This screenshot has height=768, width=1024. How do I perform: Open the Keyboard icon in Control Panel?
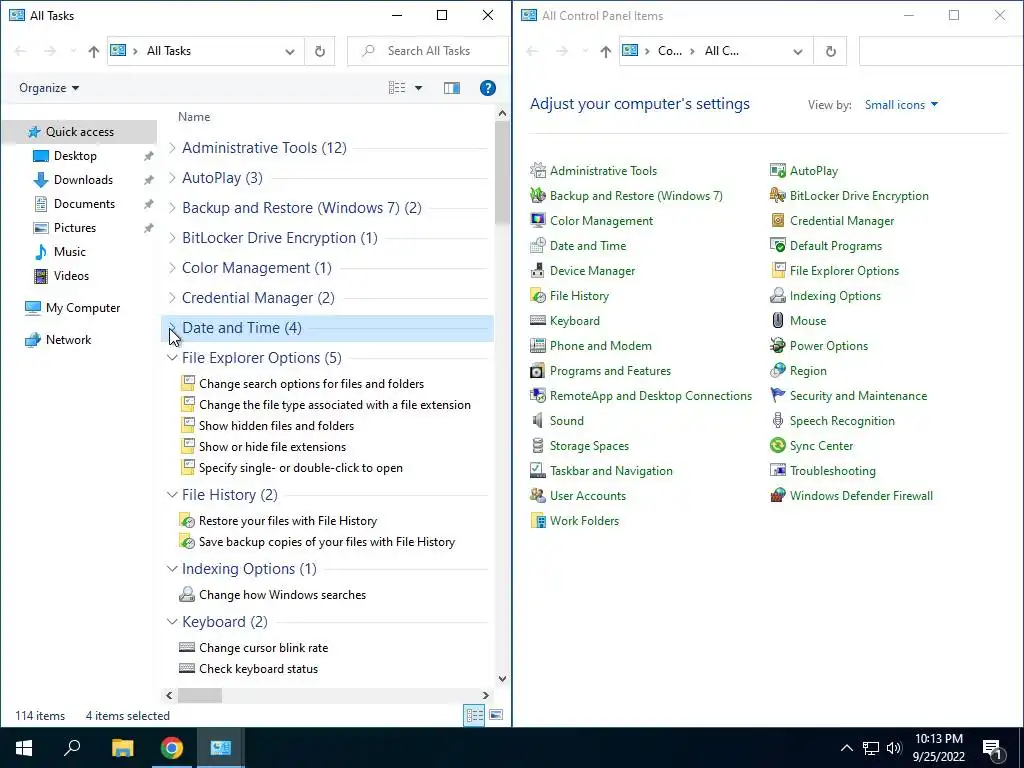[537, 321]
